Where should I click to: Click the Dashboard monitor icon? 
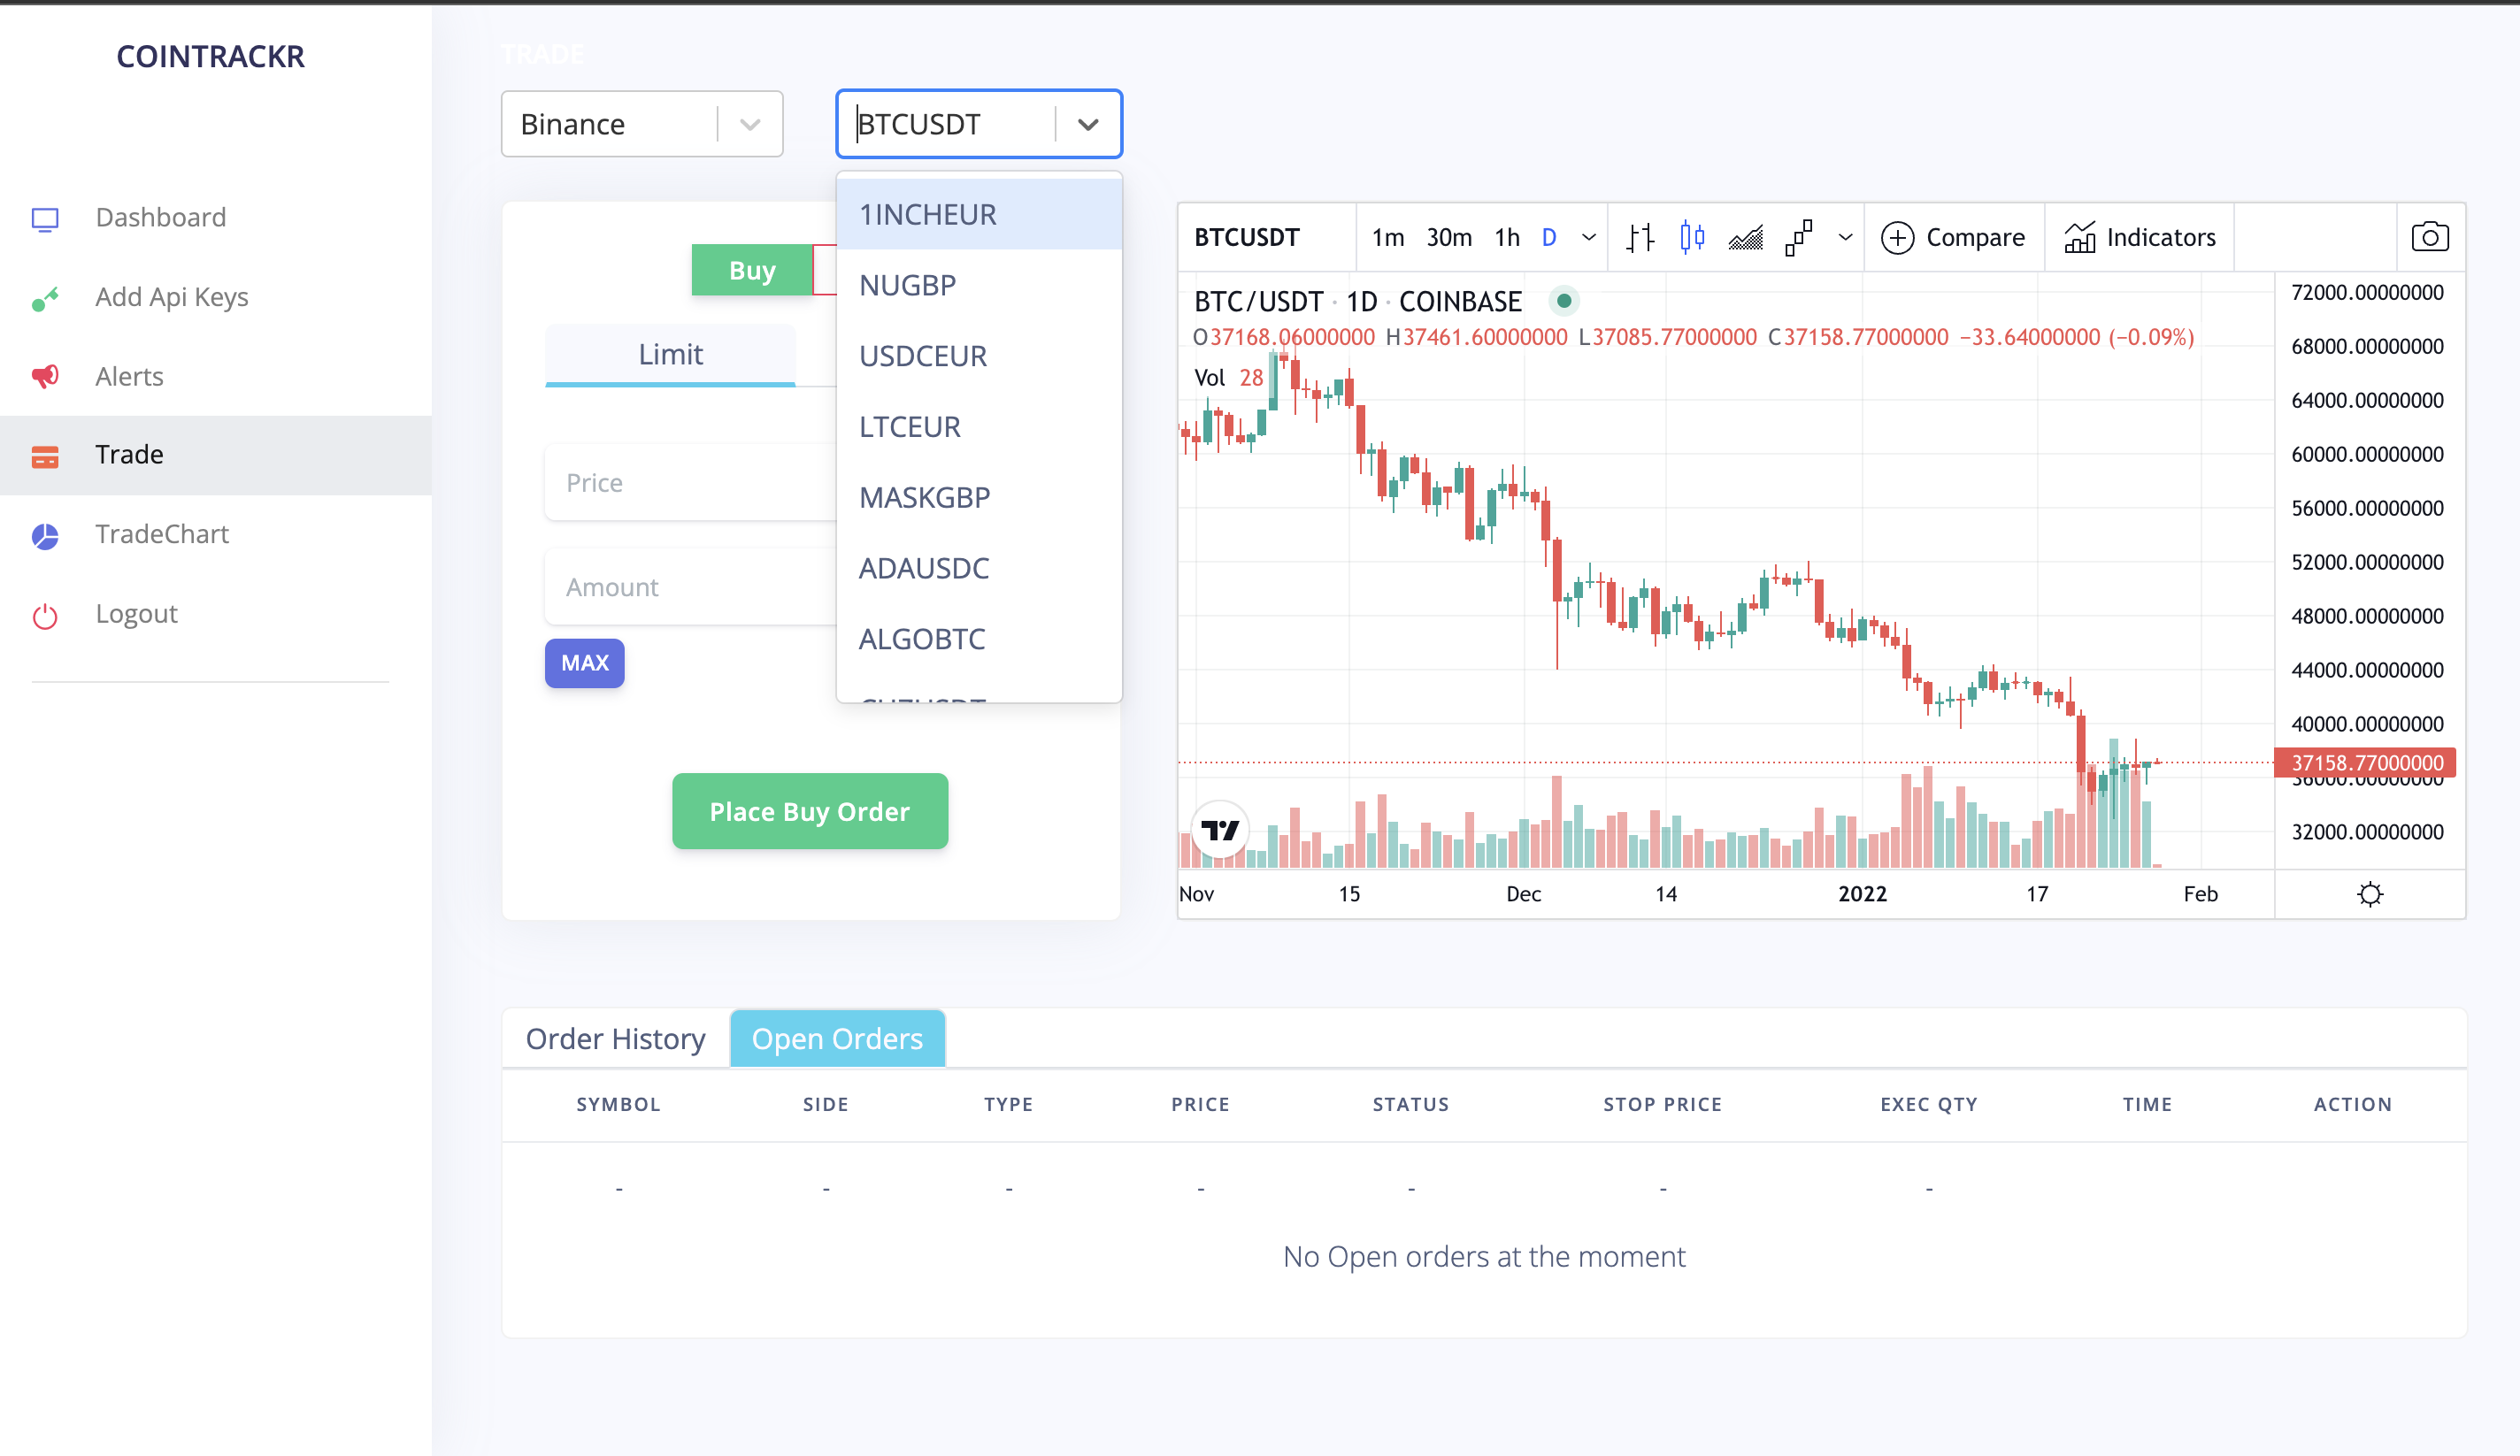tap(45, 219)
